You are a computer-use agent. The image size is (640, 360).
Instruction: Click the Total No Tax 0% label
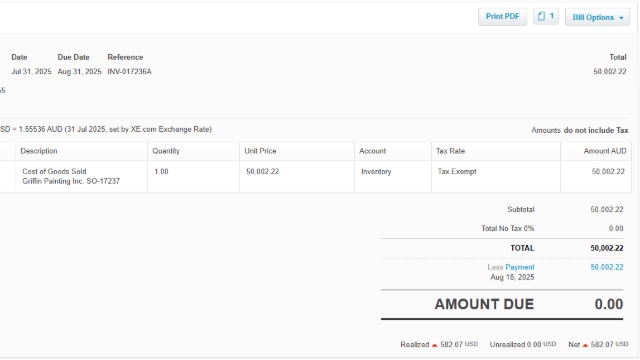click(507, 228)
